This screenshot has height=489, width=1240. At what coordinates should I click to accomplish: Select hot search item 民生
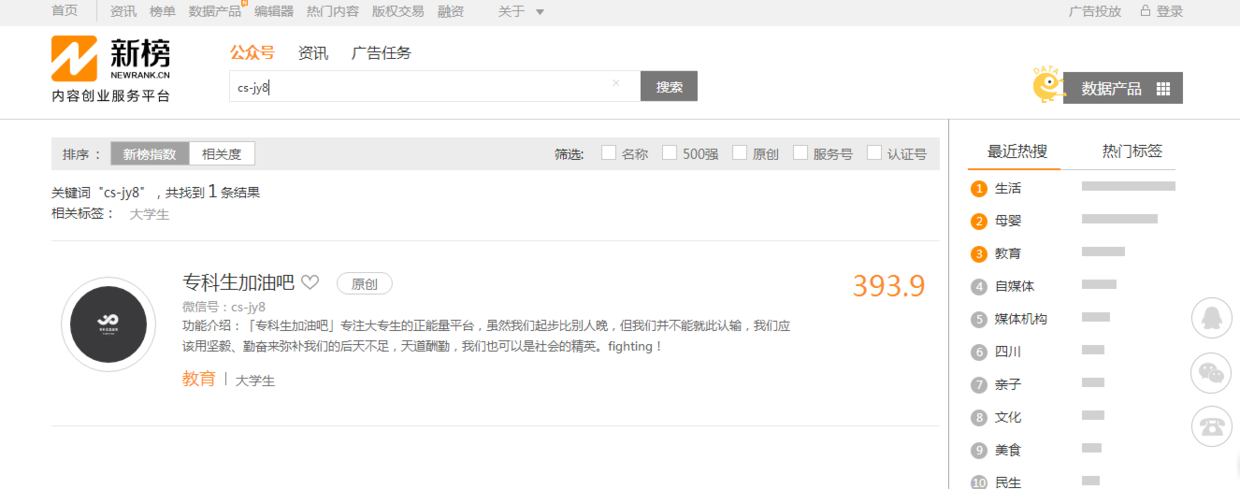pyautogui.click(x=1007, y=482)
